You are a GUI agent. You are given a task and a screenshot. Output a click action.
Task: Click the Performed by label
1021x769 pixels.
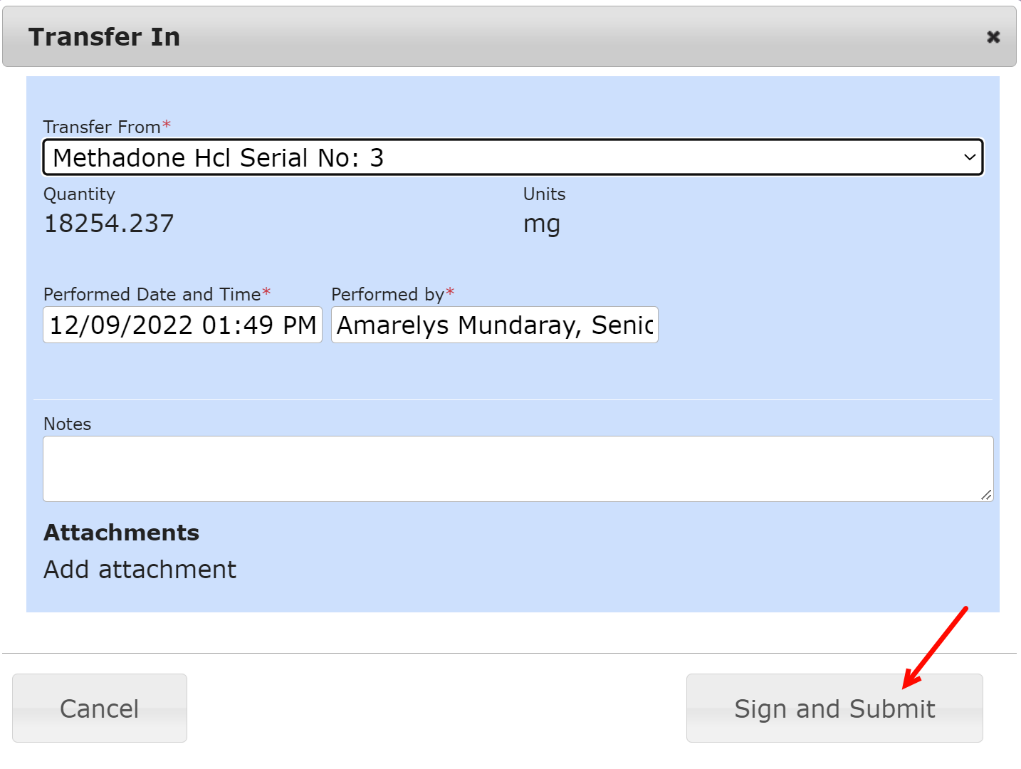click(x=388, y=294)
